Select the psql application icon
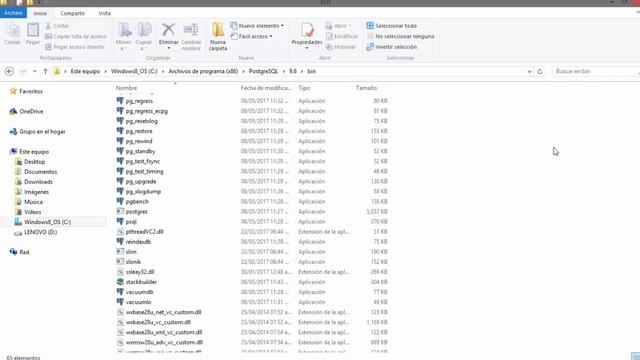Image resolution: width=640 pixels, height=360 pixels. pos(120,222)
